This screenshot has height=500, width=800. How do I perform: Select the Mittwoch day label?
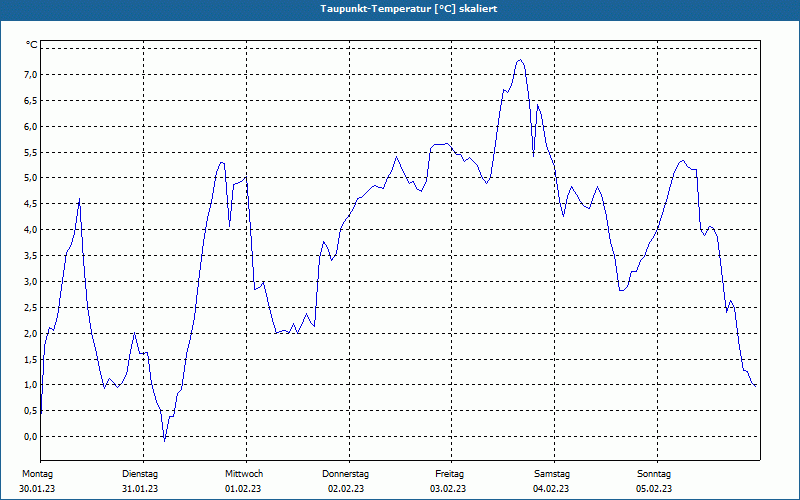click(244, 474)
